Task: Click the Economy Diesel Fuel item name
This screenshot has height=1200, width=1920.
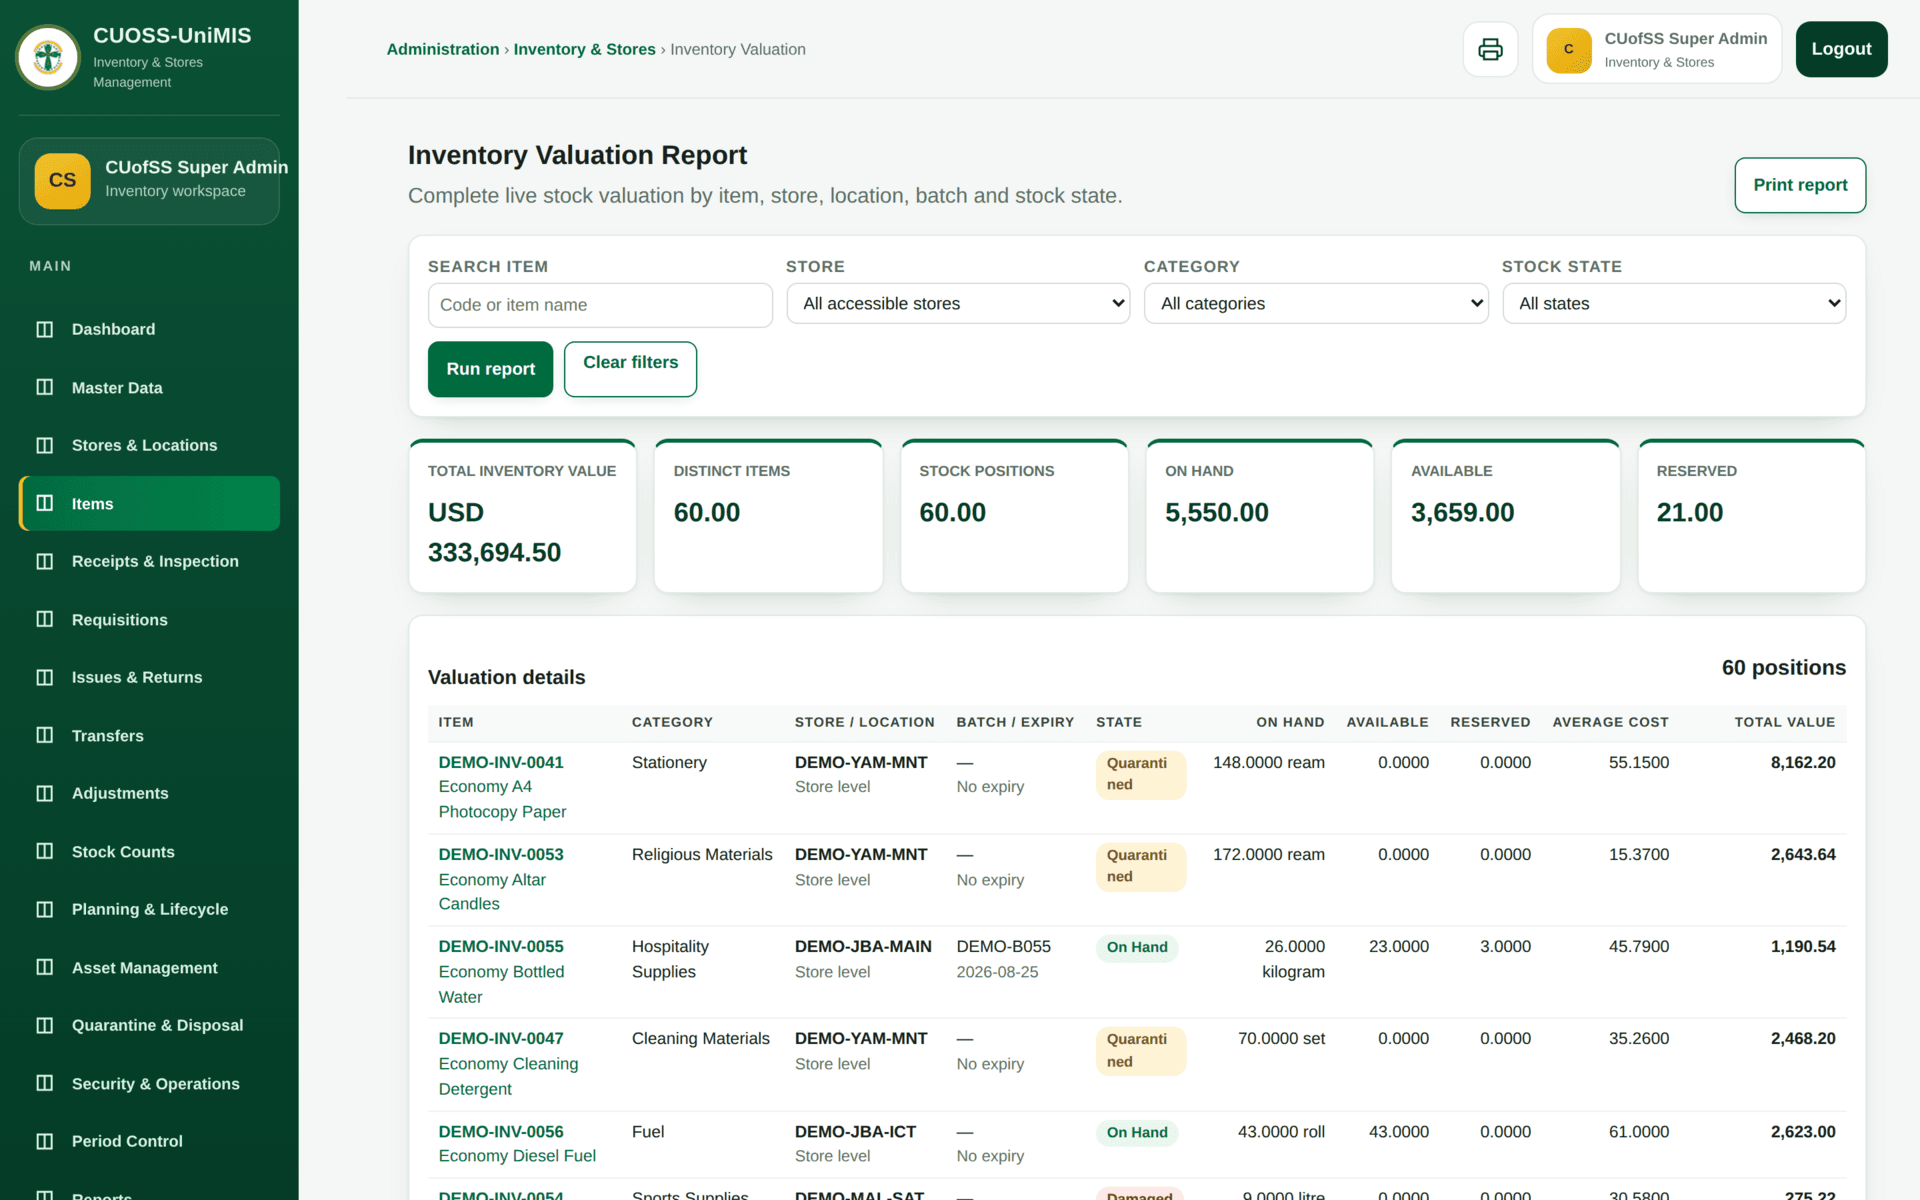Action: (517, 1156)
